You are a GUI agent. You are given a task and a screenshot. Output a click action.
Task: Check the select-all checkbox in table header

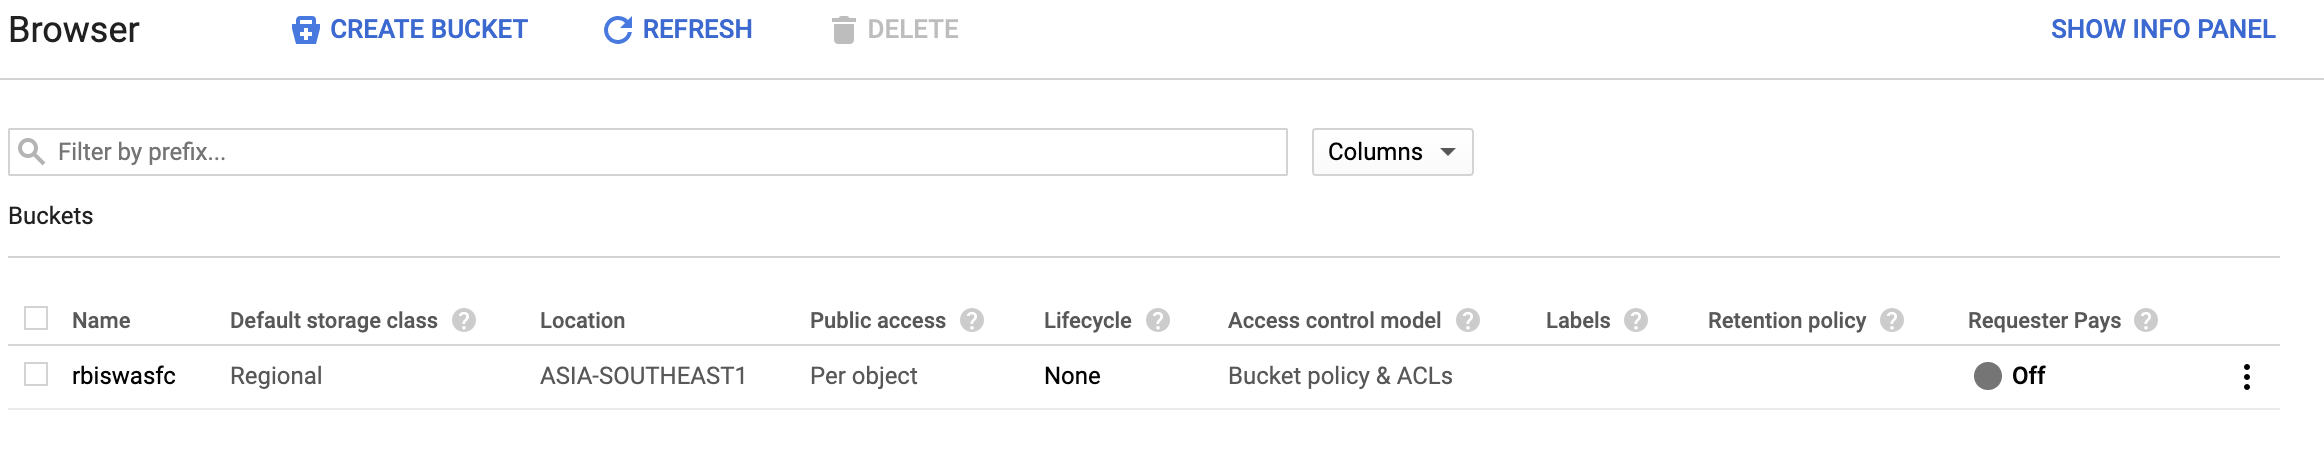click(36, 318)
